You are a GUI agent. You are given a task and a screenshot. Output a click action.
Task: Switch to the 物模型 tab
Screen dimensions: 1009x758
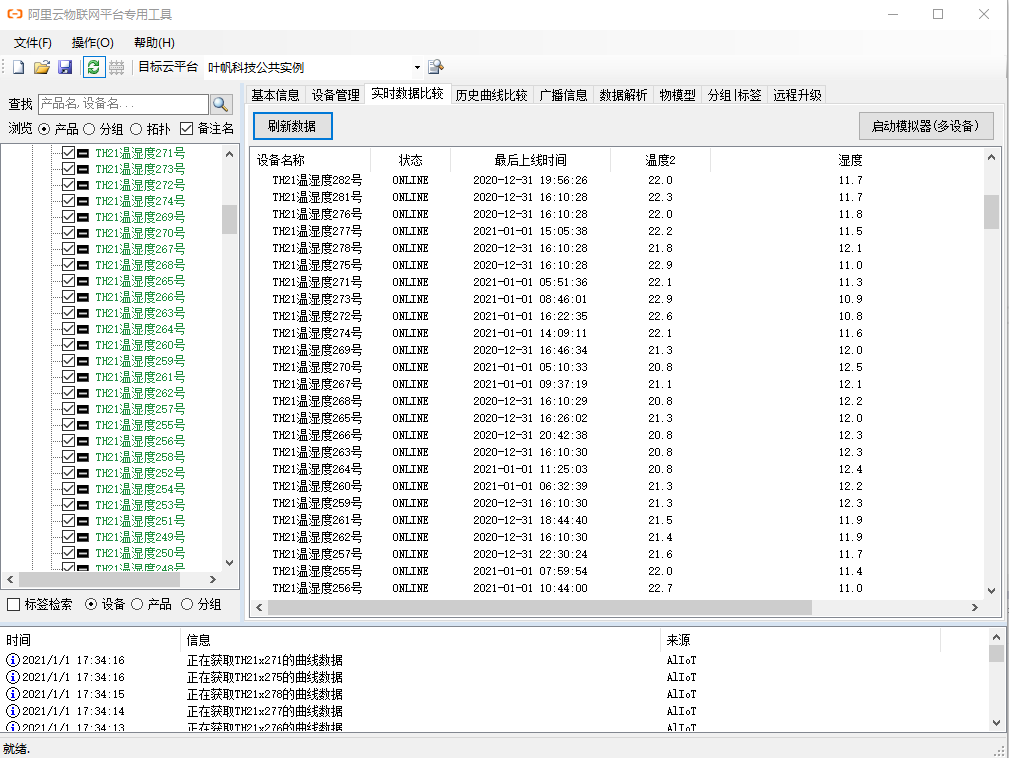[x=678, y=95]
